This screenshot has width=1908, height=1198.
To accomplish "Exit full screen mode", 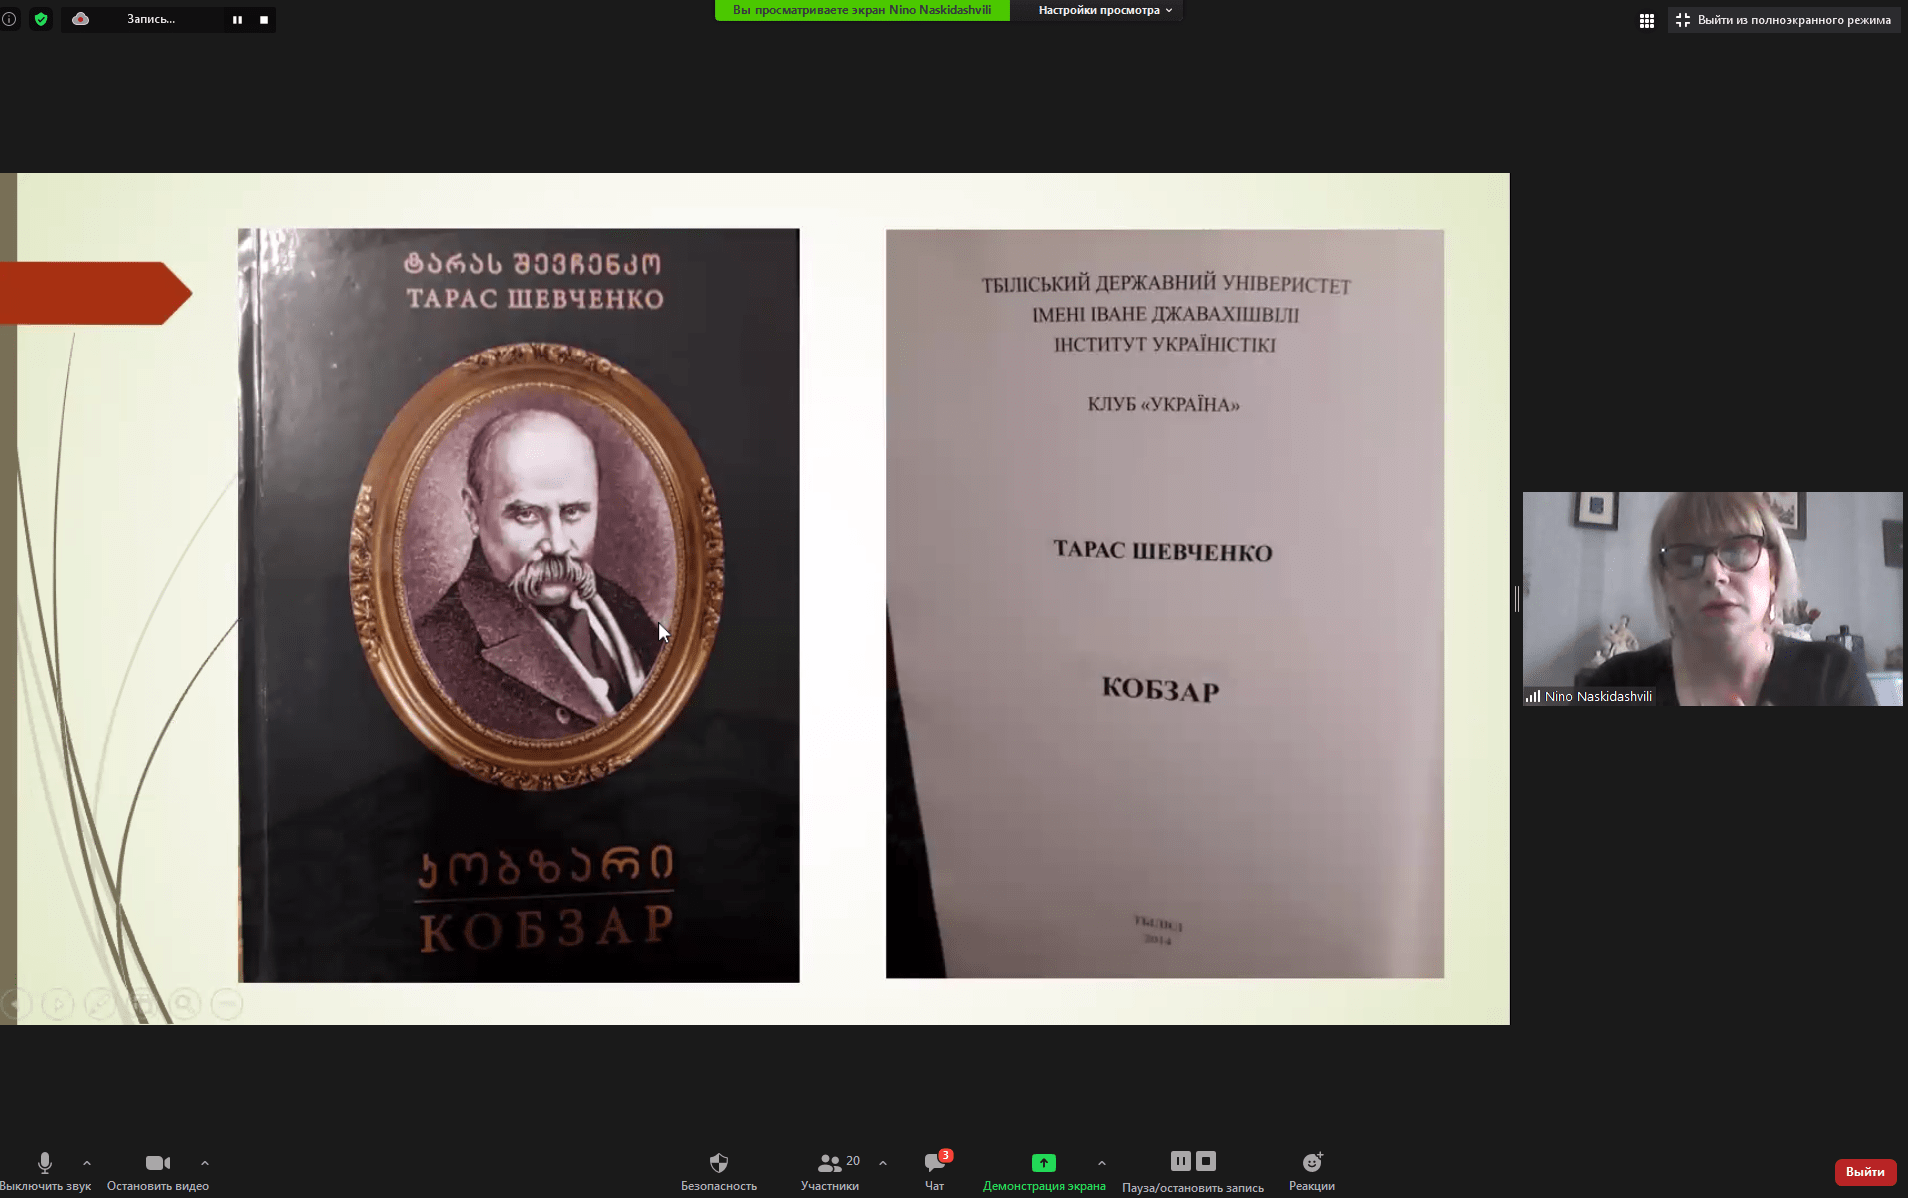I will [x=1783, y=20].
